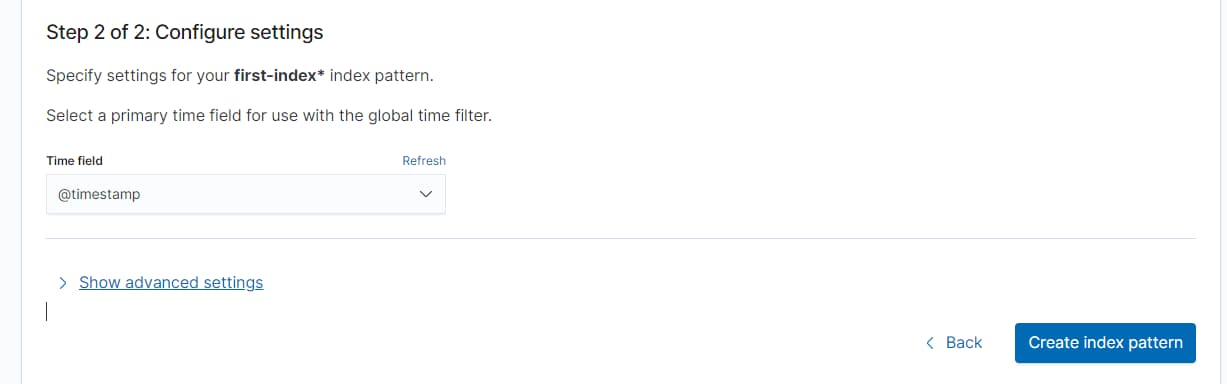
Task: Expand the chevron beside Show advanced settings
Action: point(63,283)
